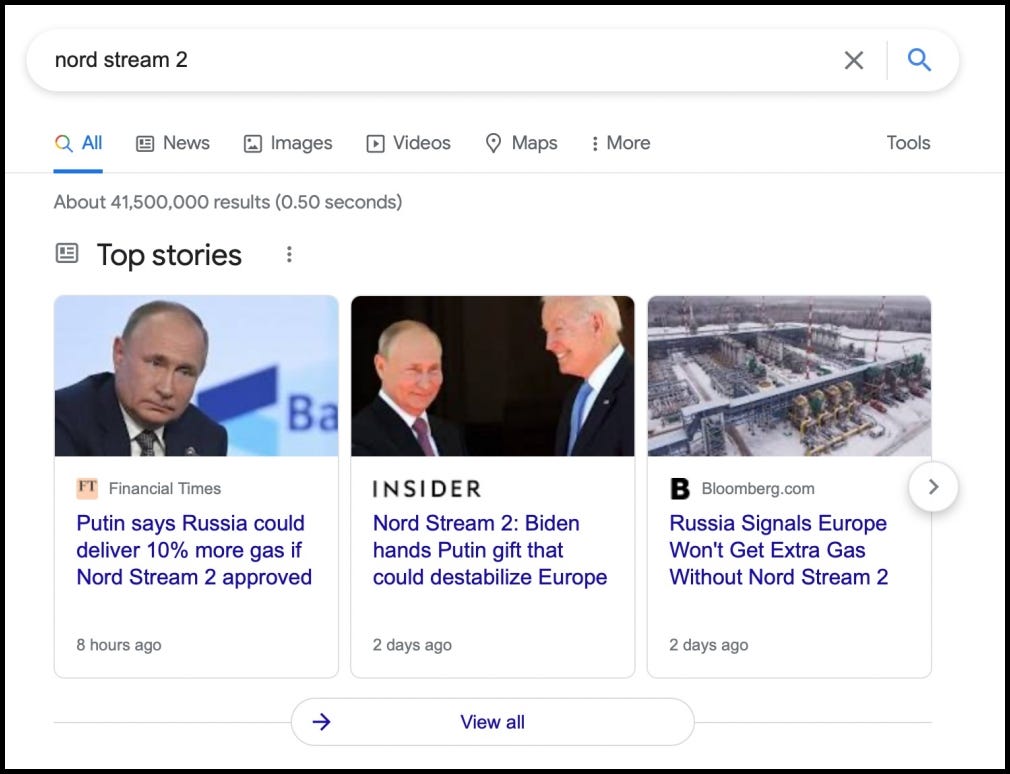Viewport: 1010px width, 774px height.
Task: Open "Russia Signals Europe Won't Get Extra Gas" headline
Action: pos(779,550)
